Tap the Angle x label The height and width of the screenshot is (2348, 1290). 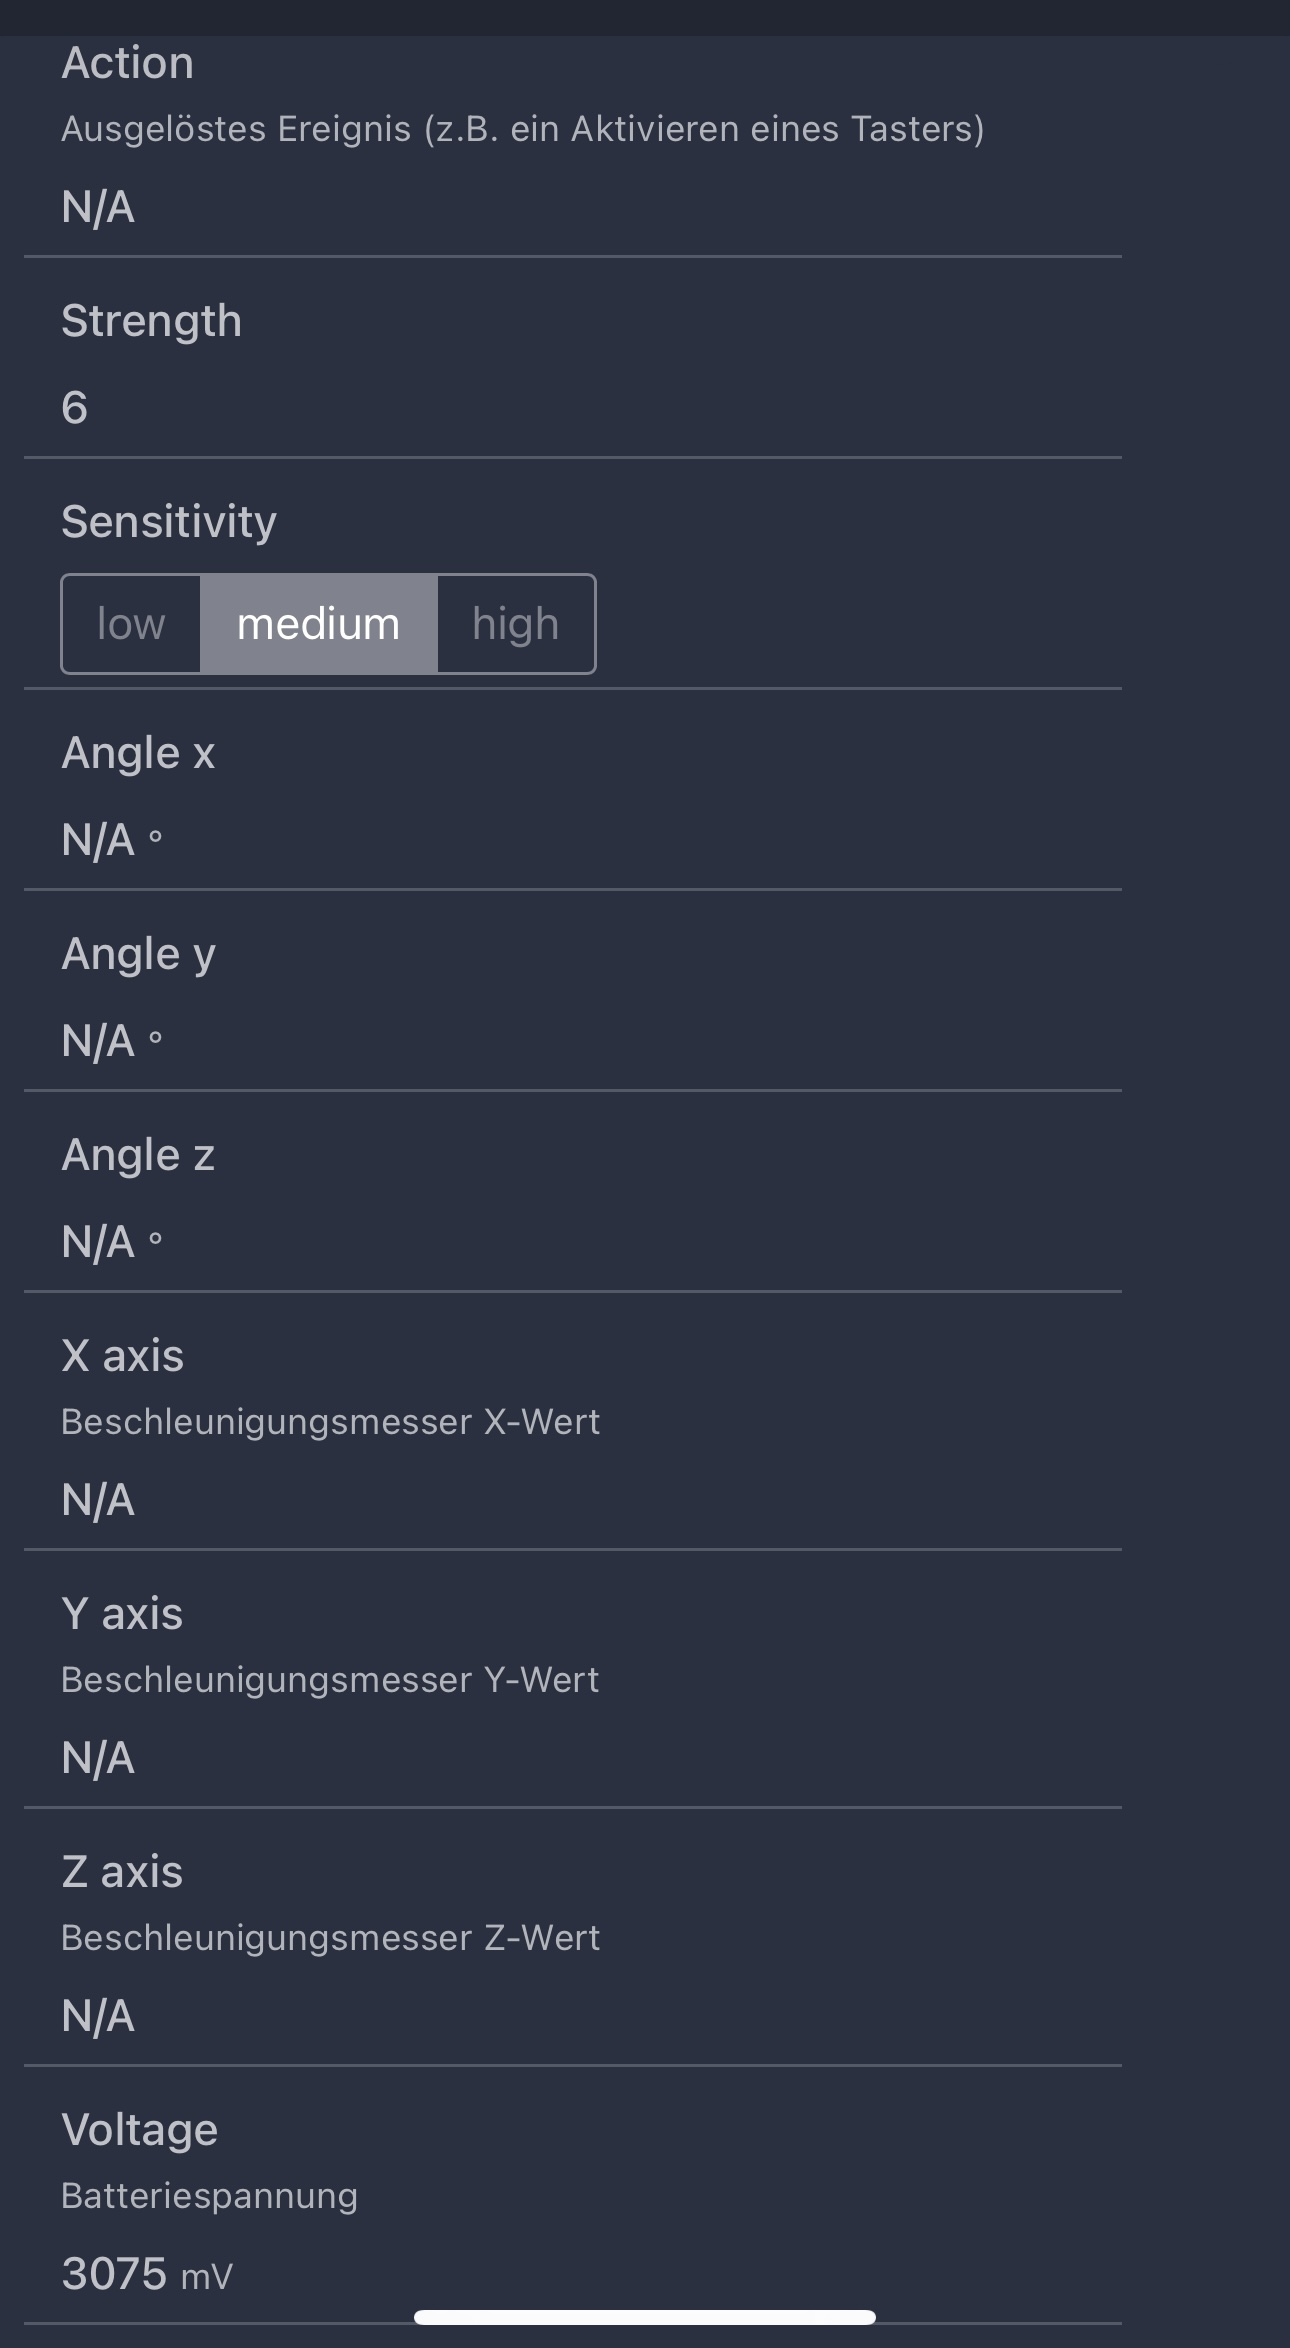click(x=138, y=753)
